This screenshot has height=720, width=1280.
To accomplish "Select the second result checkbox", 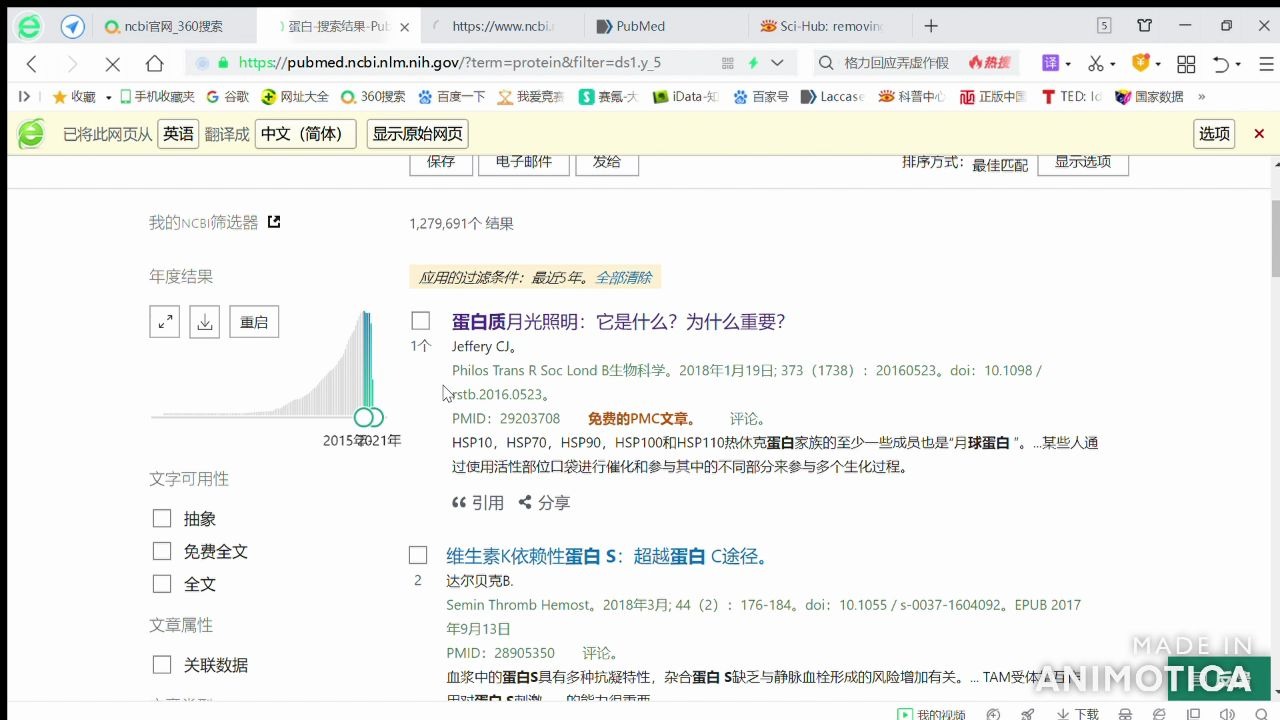I will point(418,555).
